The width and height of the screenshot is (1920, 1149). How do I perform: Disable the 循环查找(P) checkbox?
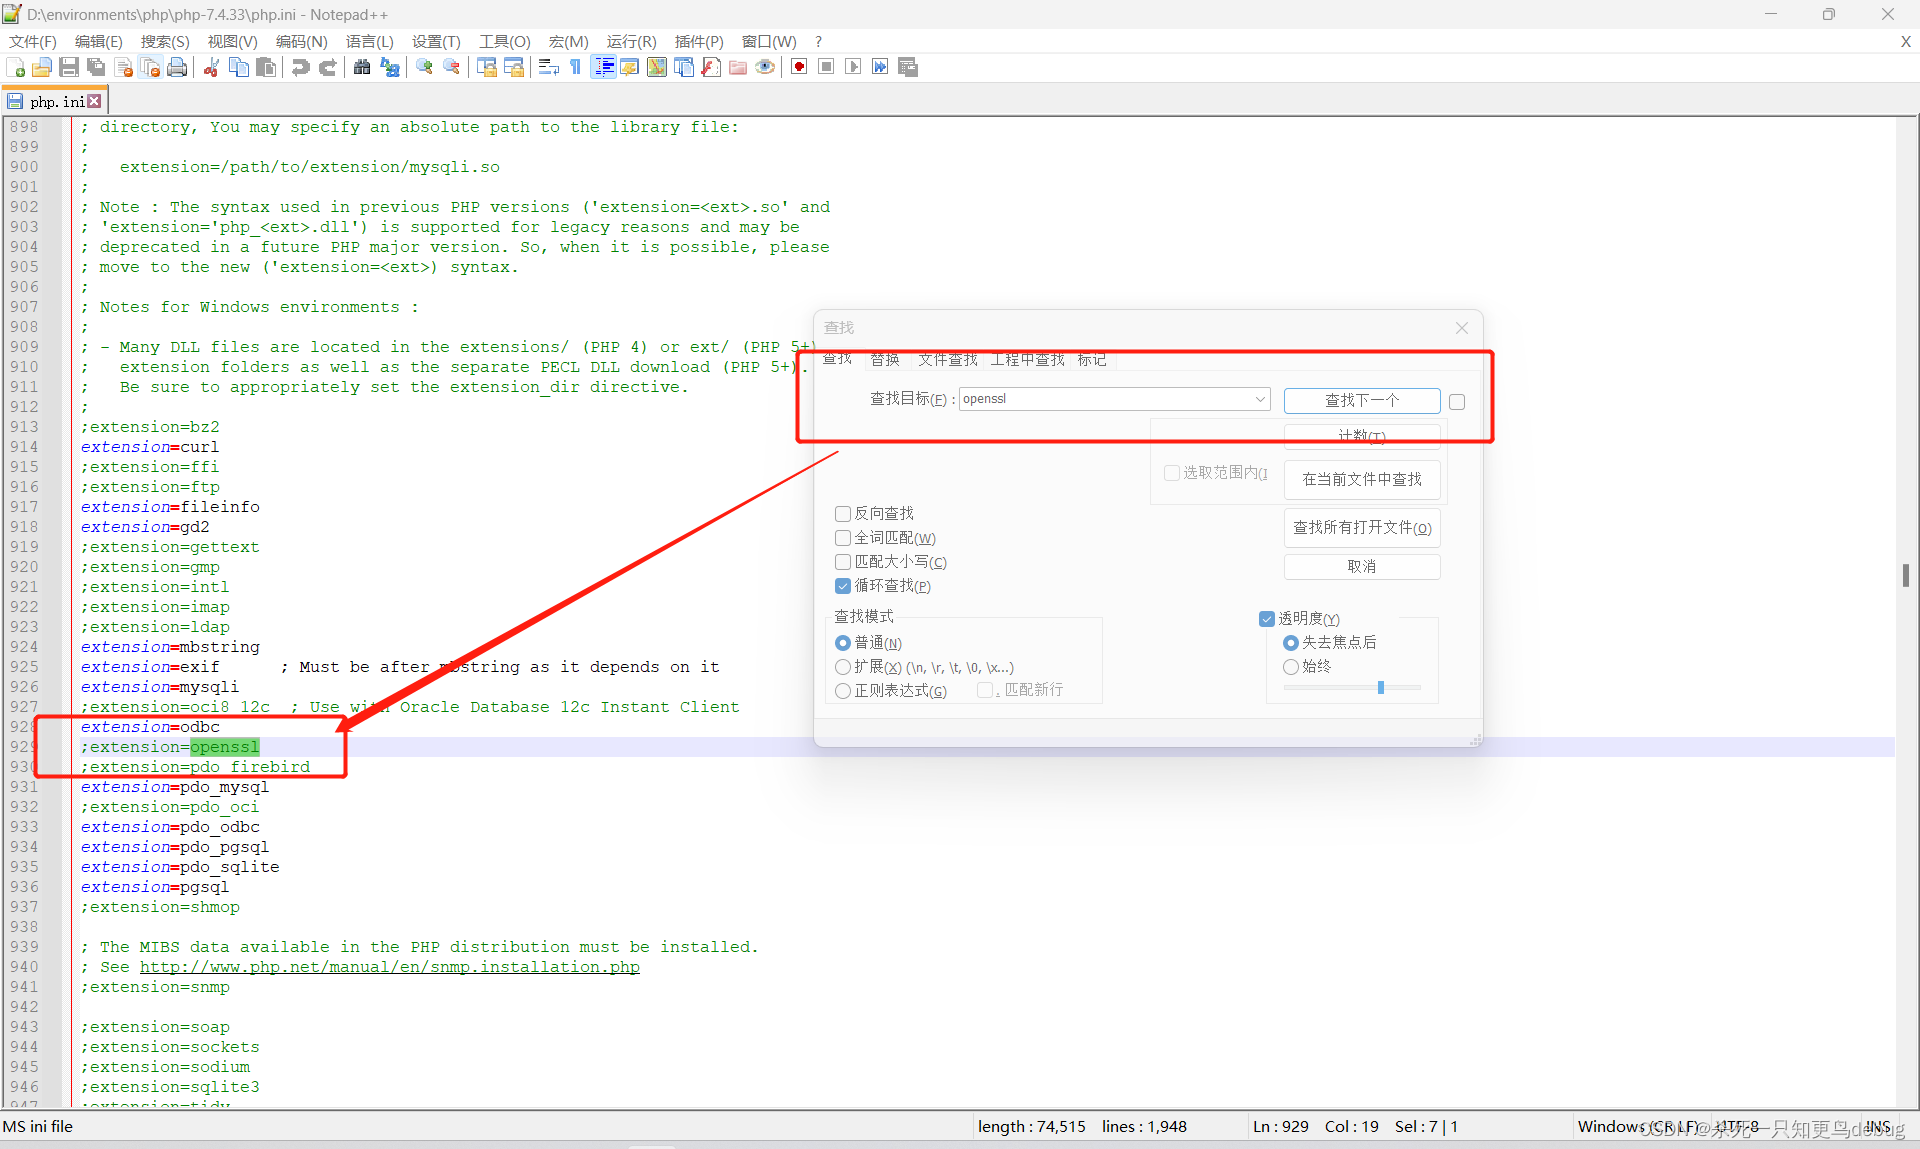coord(843,586)
